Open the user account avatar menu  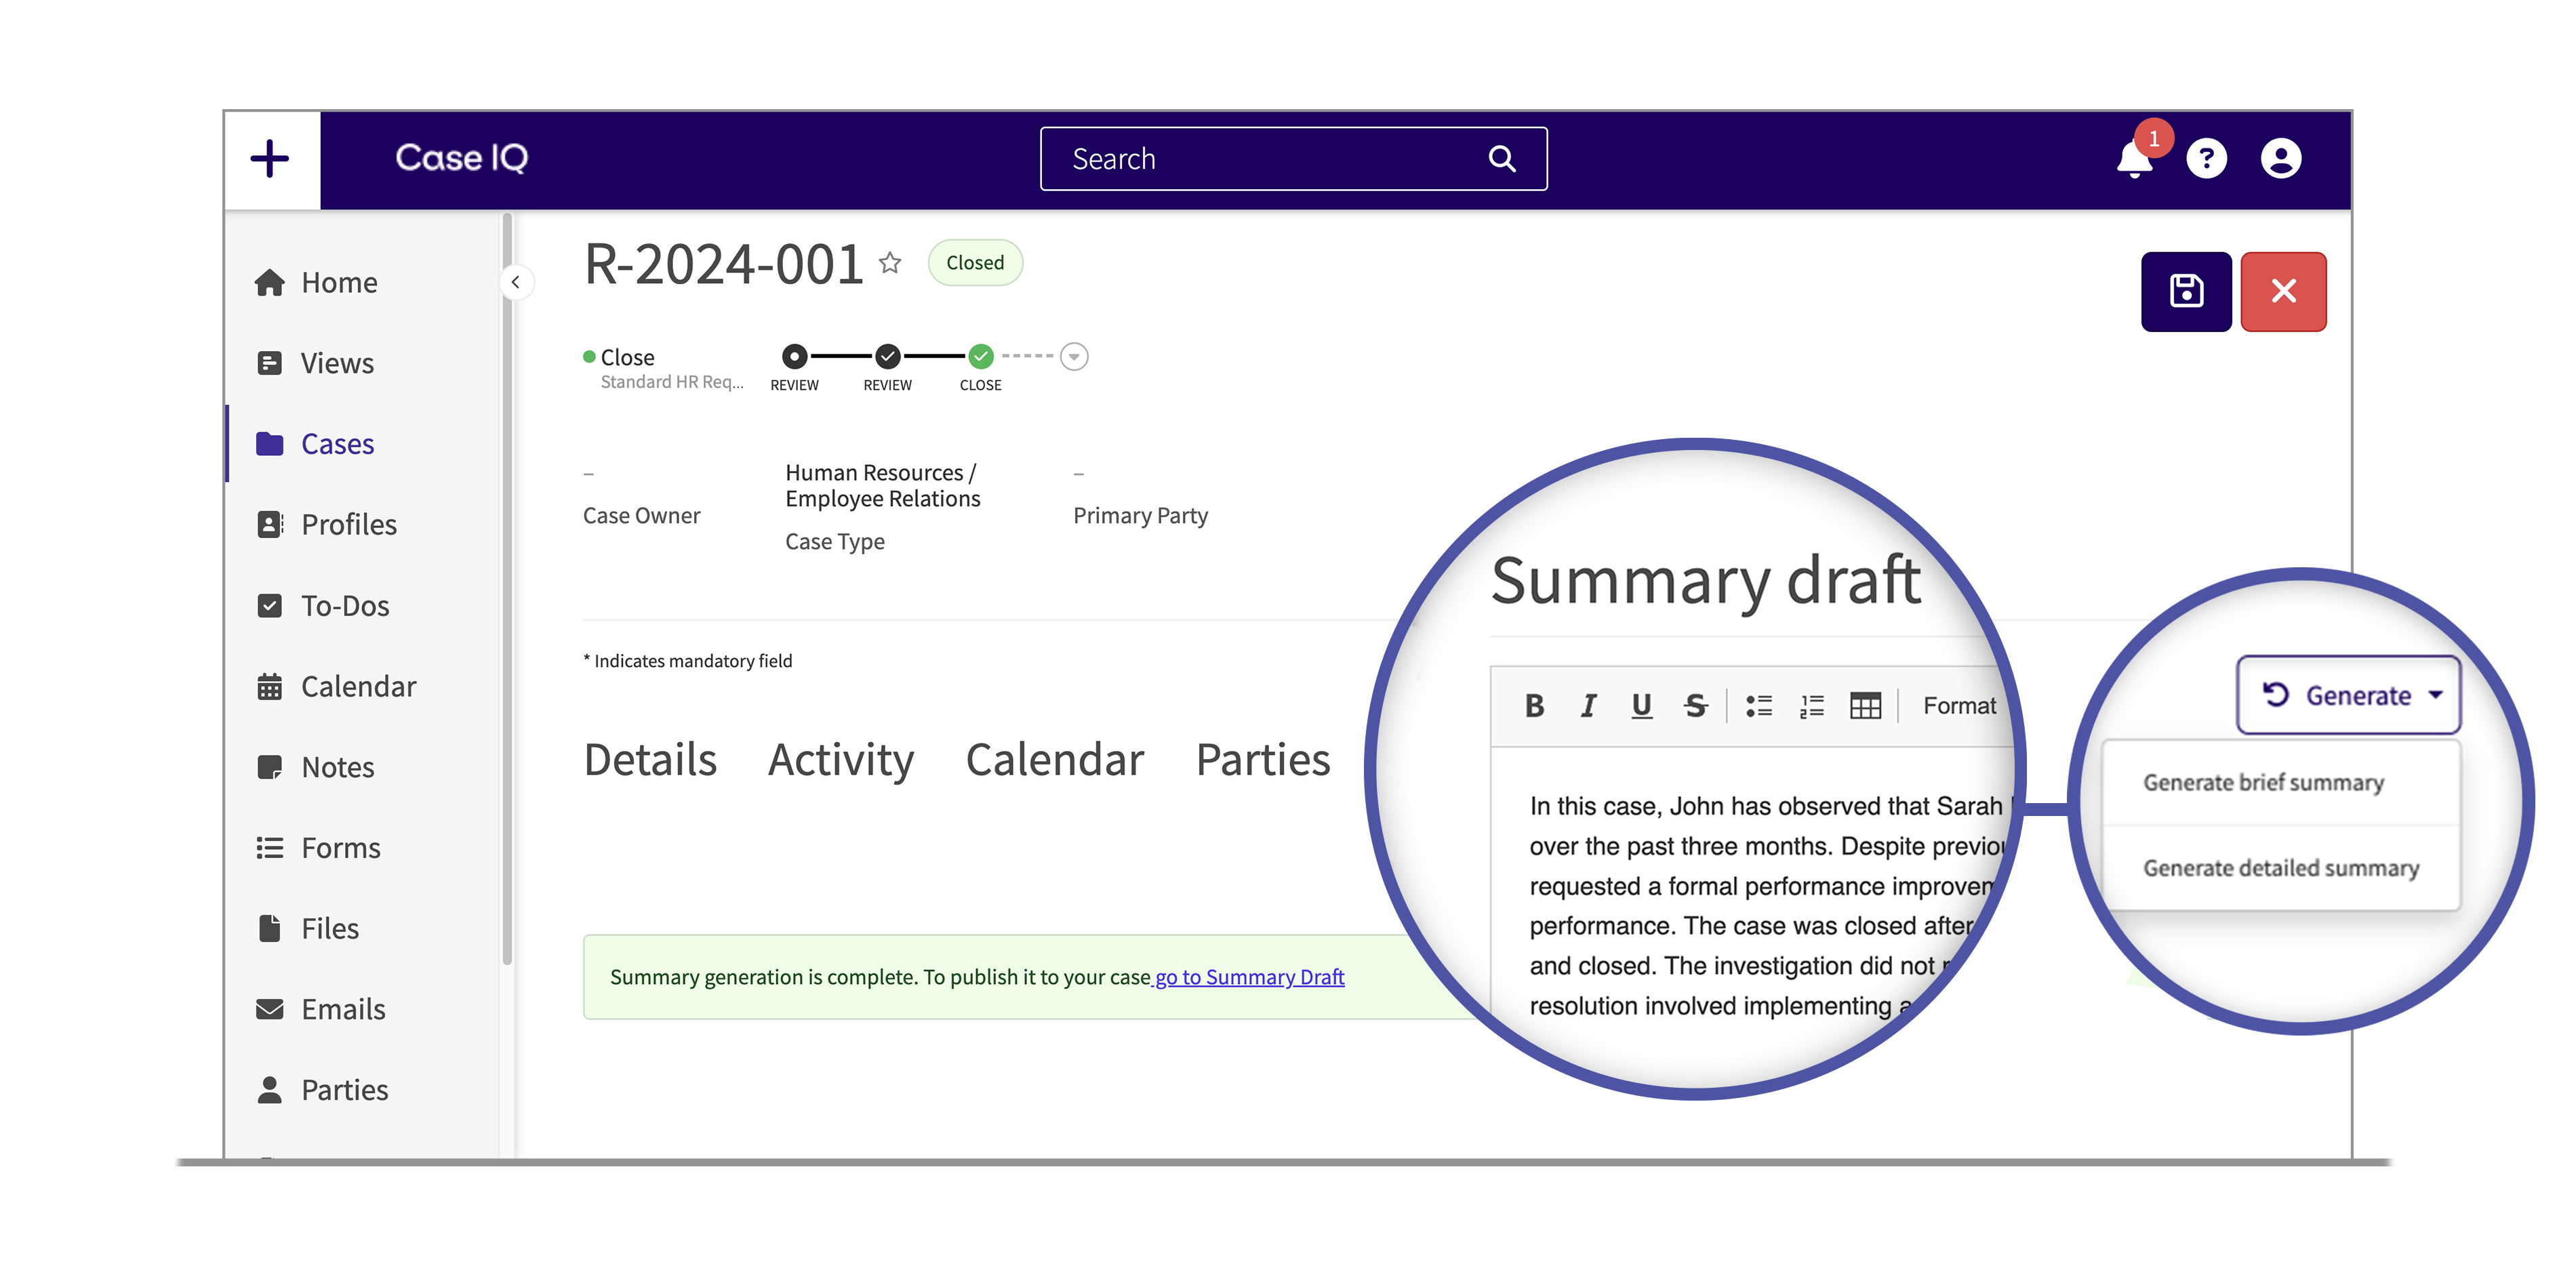tap(2281, 159)
